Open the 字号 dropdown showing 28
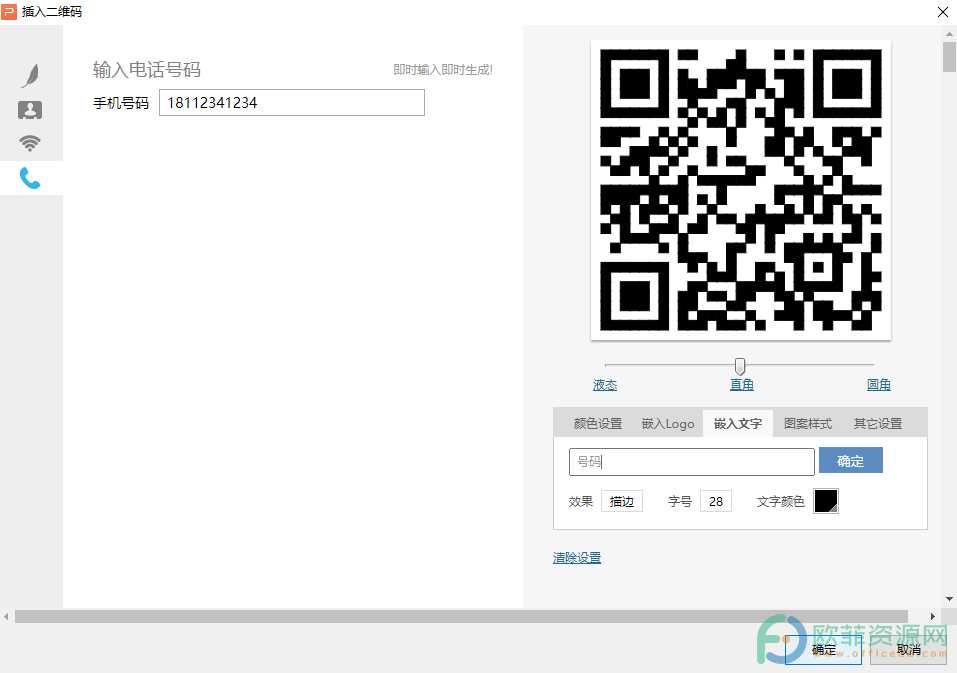Viewport: 957px width, 673px height. pos(716,502)
